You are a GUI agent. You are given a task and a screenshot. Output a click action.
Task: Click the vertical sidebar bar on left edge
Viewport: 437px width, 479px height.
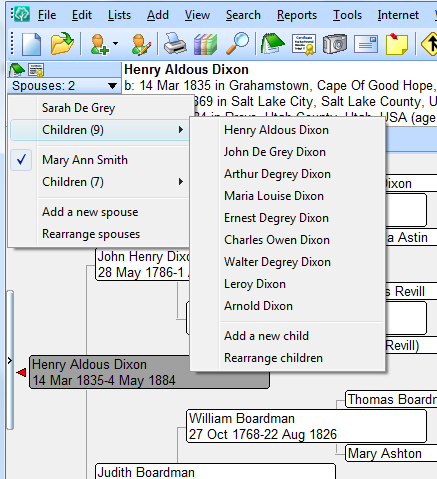coord(10,360)
